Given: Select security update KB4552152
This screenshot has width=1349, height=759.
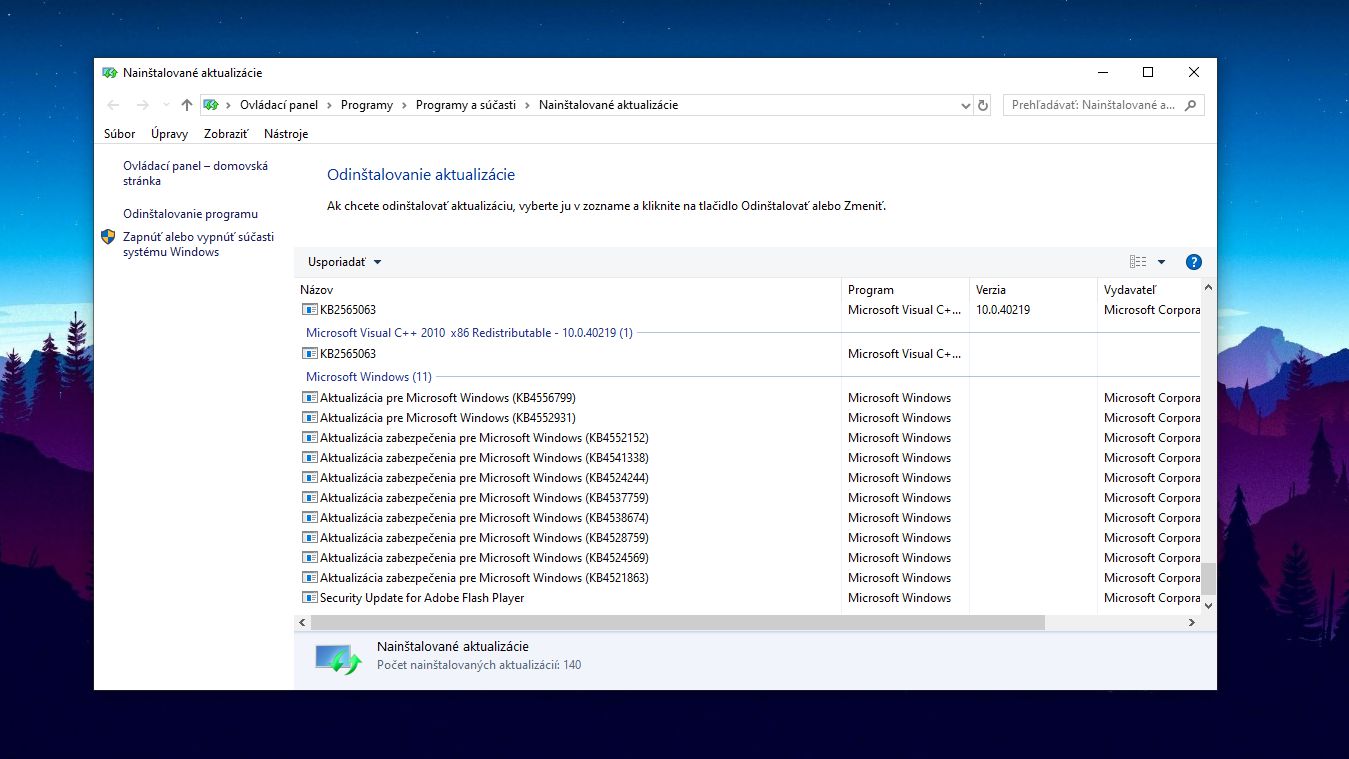Looking at the screenshot, I should pos(748,438).
